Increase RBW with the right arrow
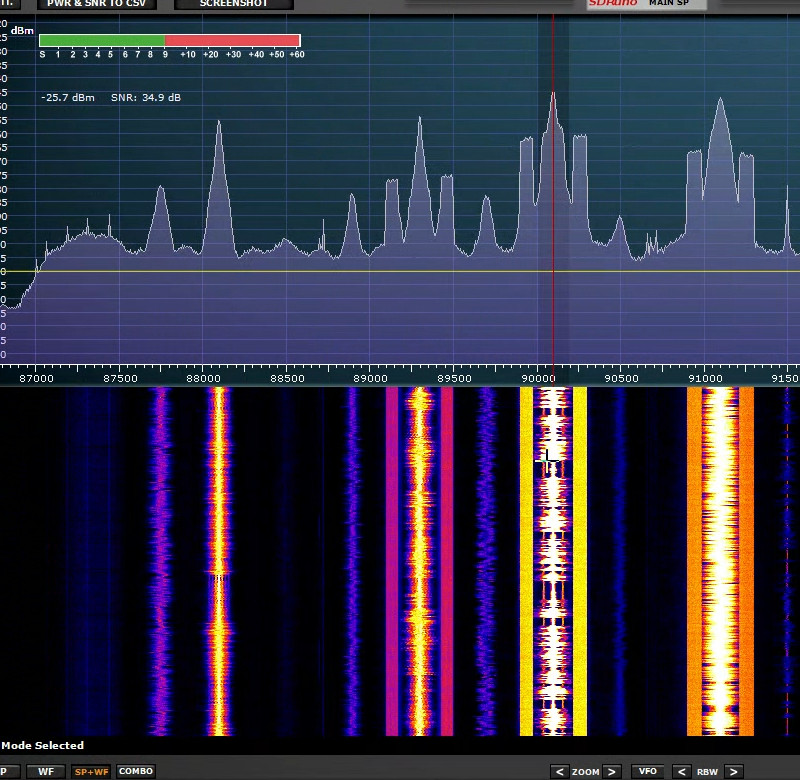 pos(733,771)
